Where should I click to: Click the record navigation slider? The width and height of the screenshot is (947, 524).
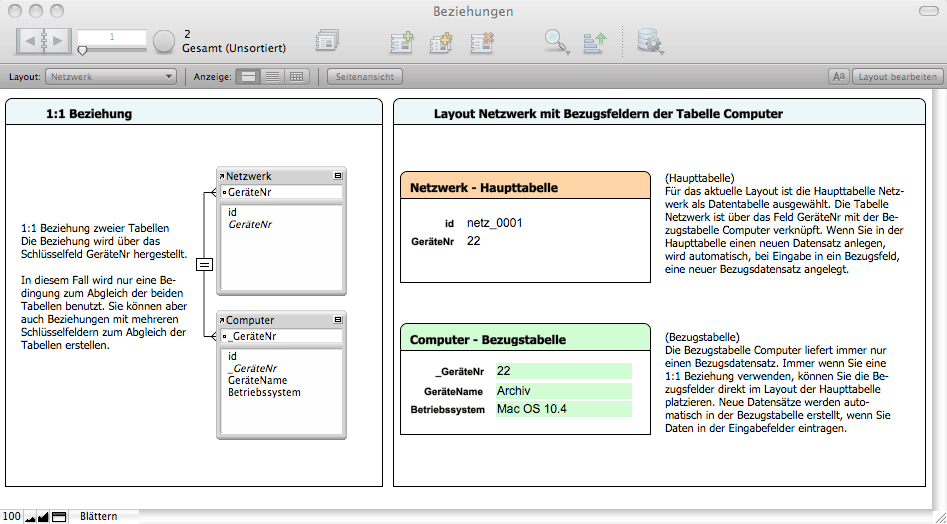(x=82, y=49)
